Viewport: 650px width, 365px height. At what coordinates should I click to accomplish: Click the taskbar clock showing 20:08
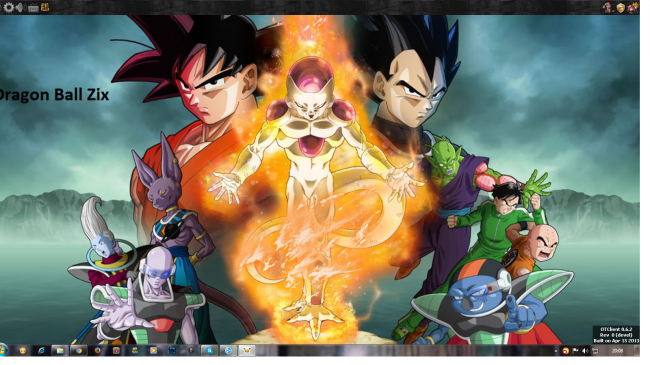point(617,351)
